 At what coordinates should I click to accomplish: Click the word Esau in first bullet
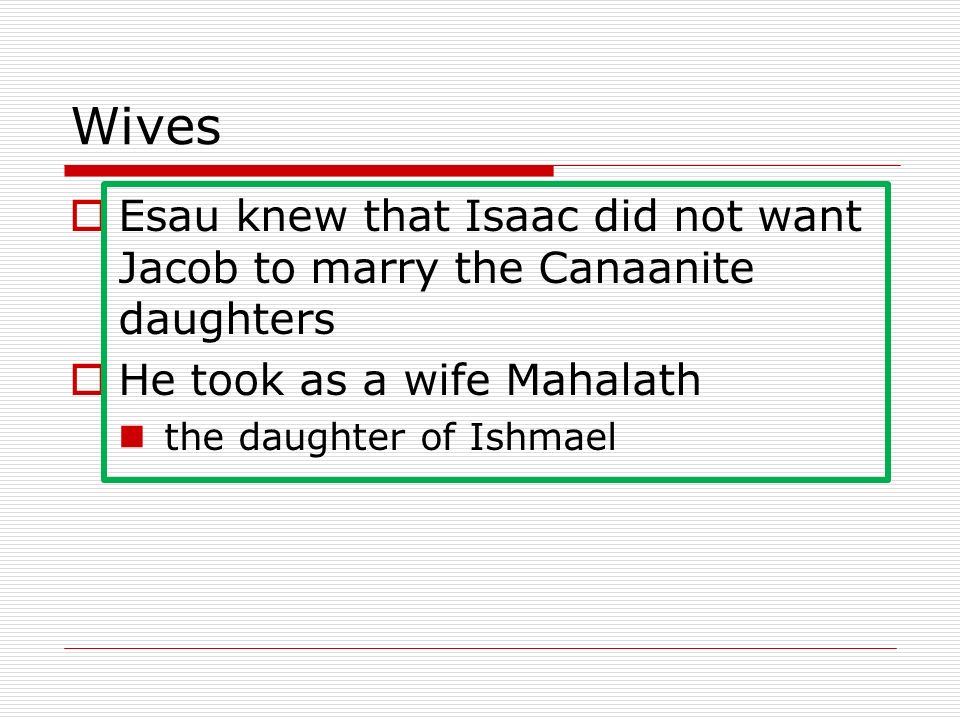coord(169,216)
